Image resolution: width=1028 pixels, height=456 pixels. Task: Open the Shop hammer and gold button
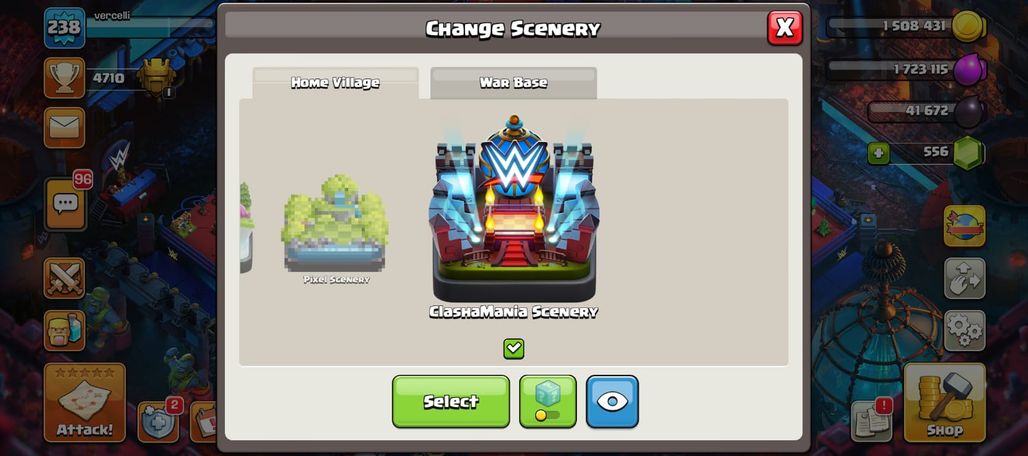[945, 402]
